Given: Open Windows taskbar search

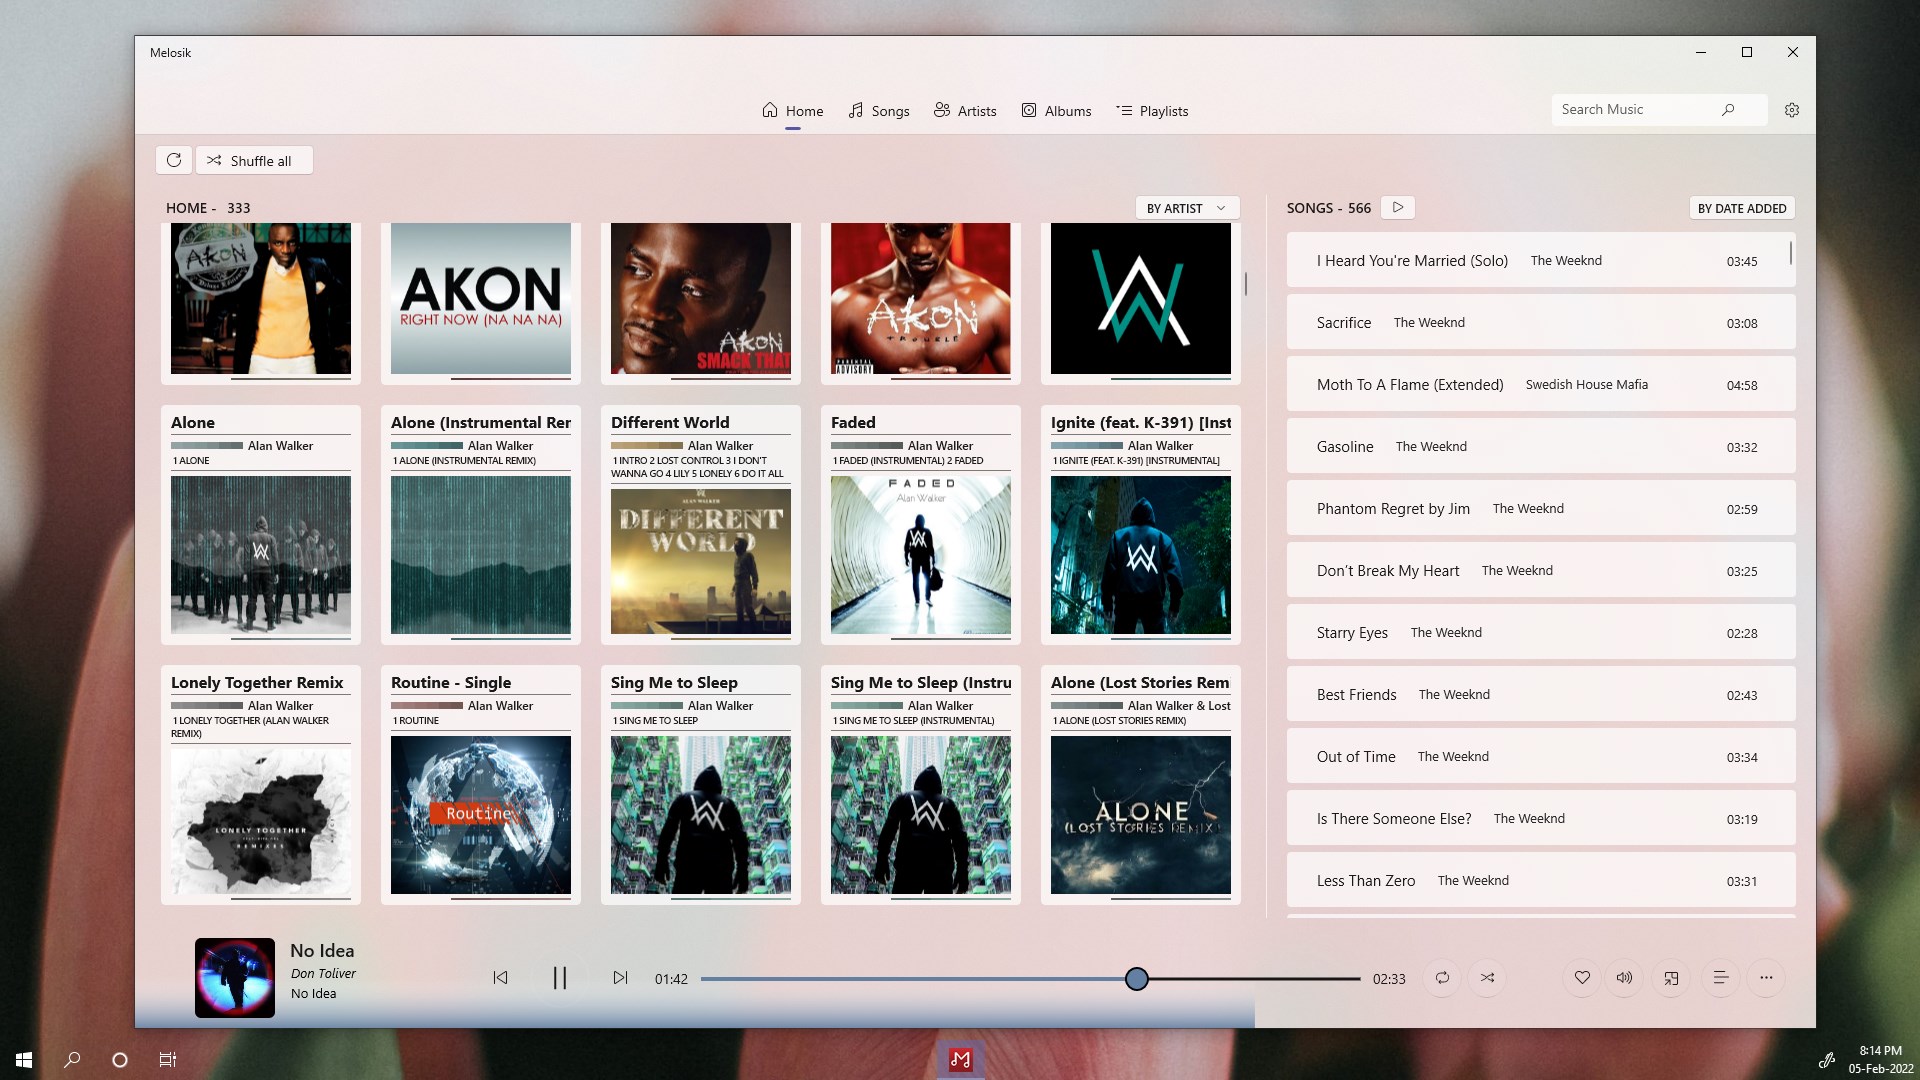Looking at the screenshot, I should pyautogui.click(x=72, y=1060).
